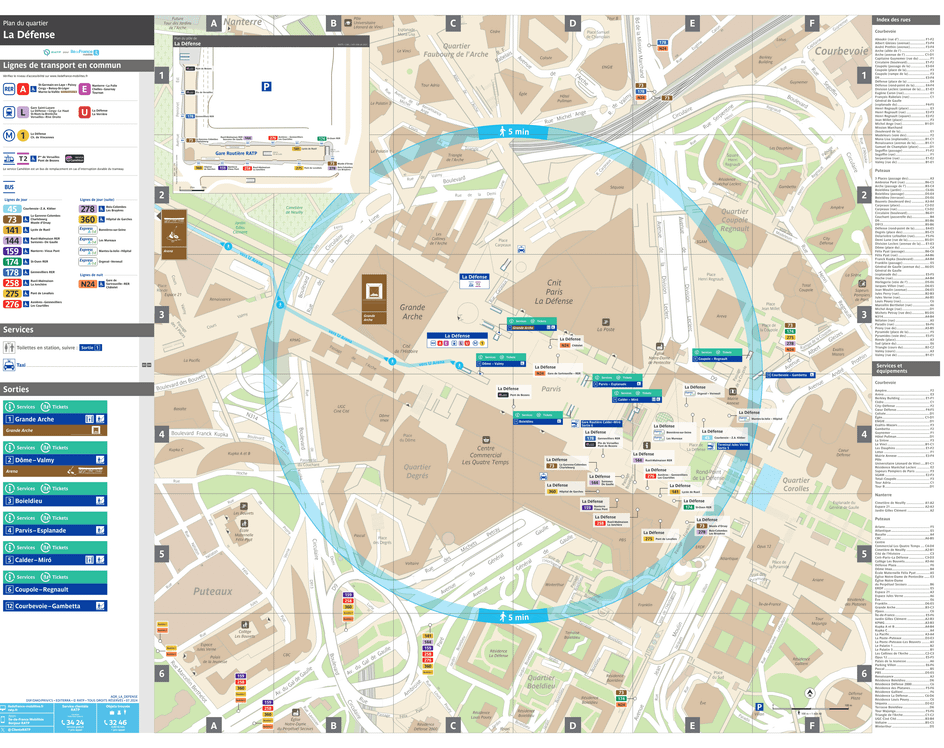The width and height of the screenshot is (944, 748).
Task: Call the 34 24 service number
Action: tap(75, 722)
